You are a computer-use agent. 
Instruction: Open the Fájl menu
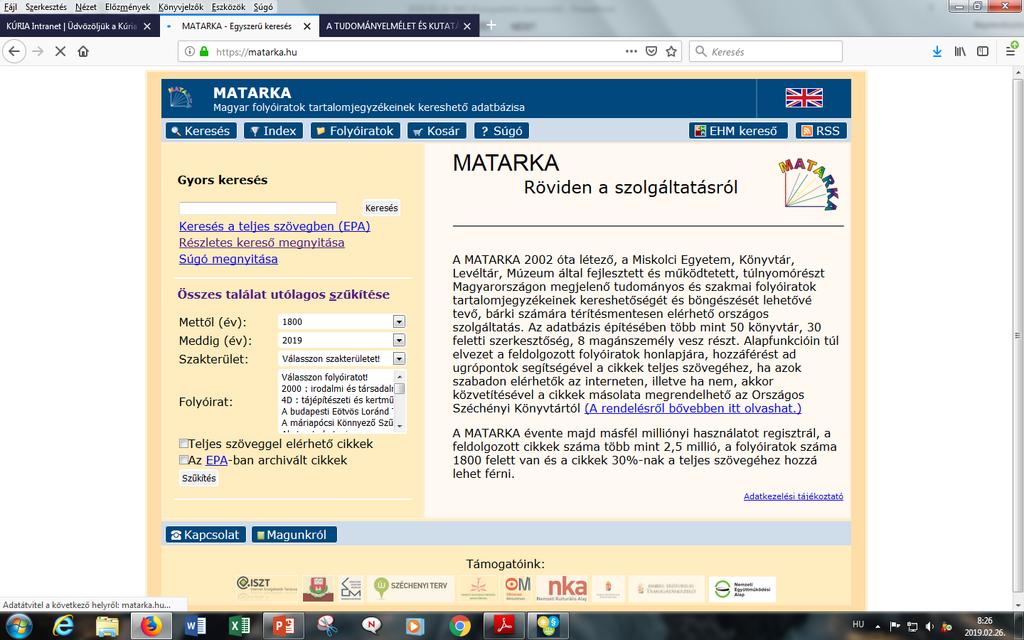[10, 7]
